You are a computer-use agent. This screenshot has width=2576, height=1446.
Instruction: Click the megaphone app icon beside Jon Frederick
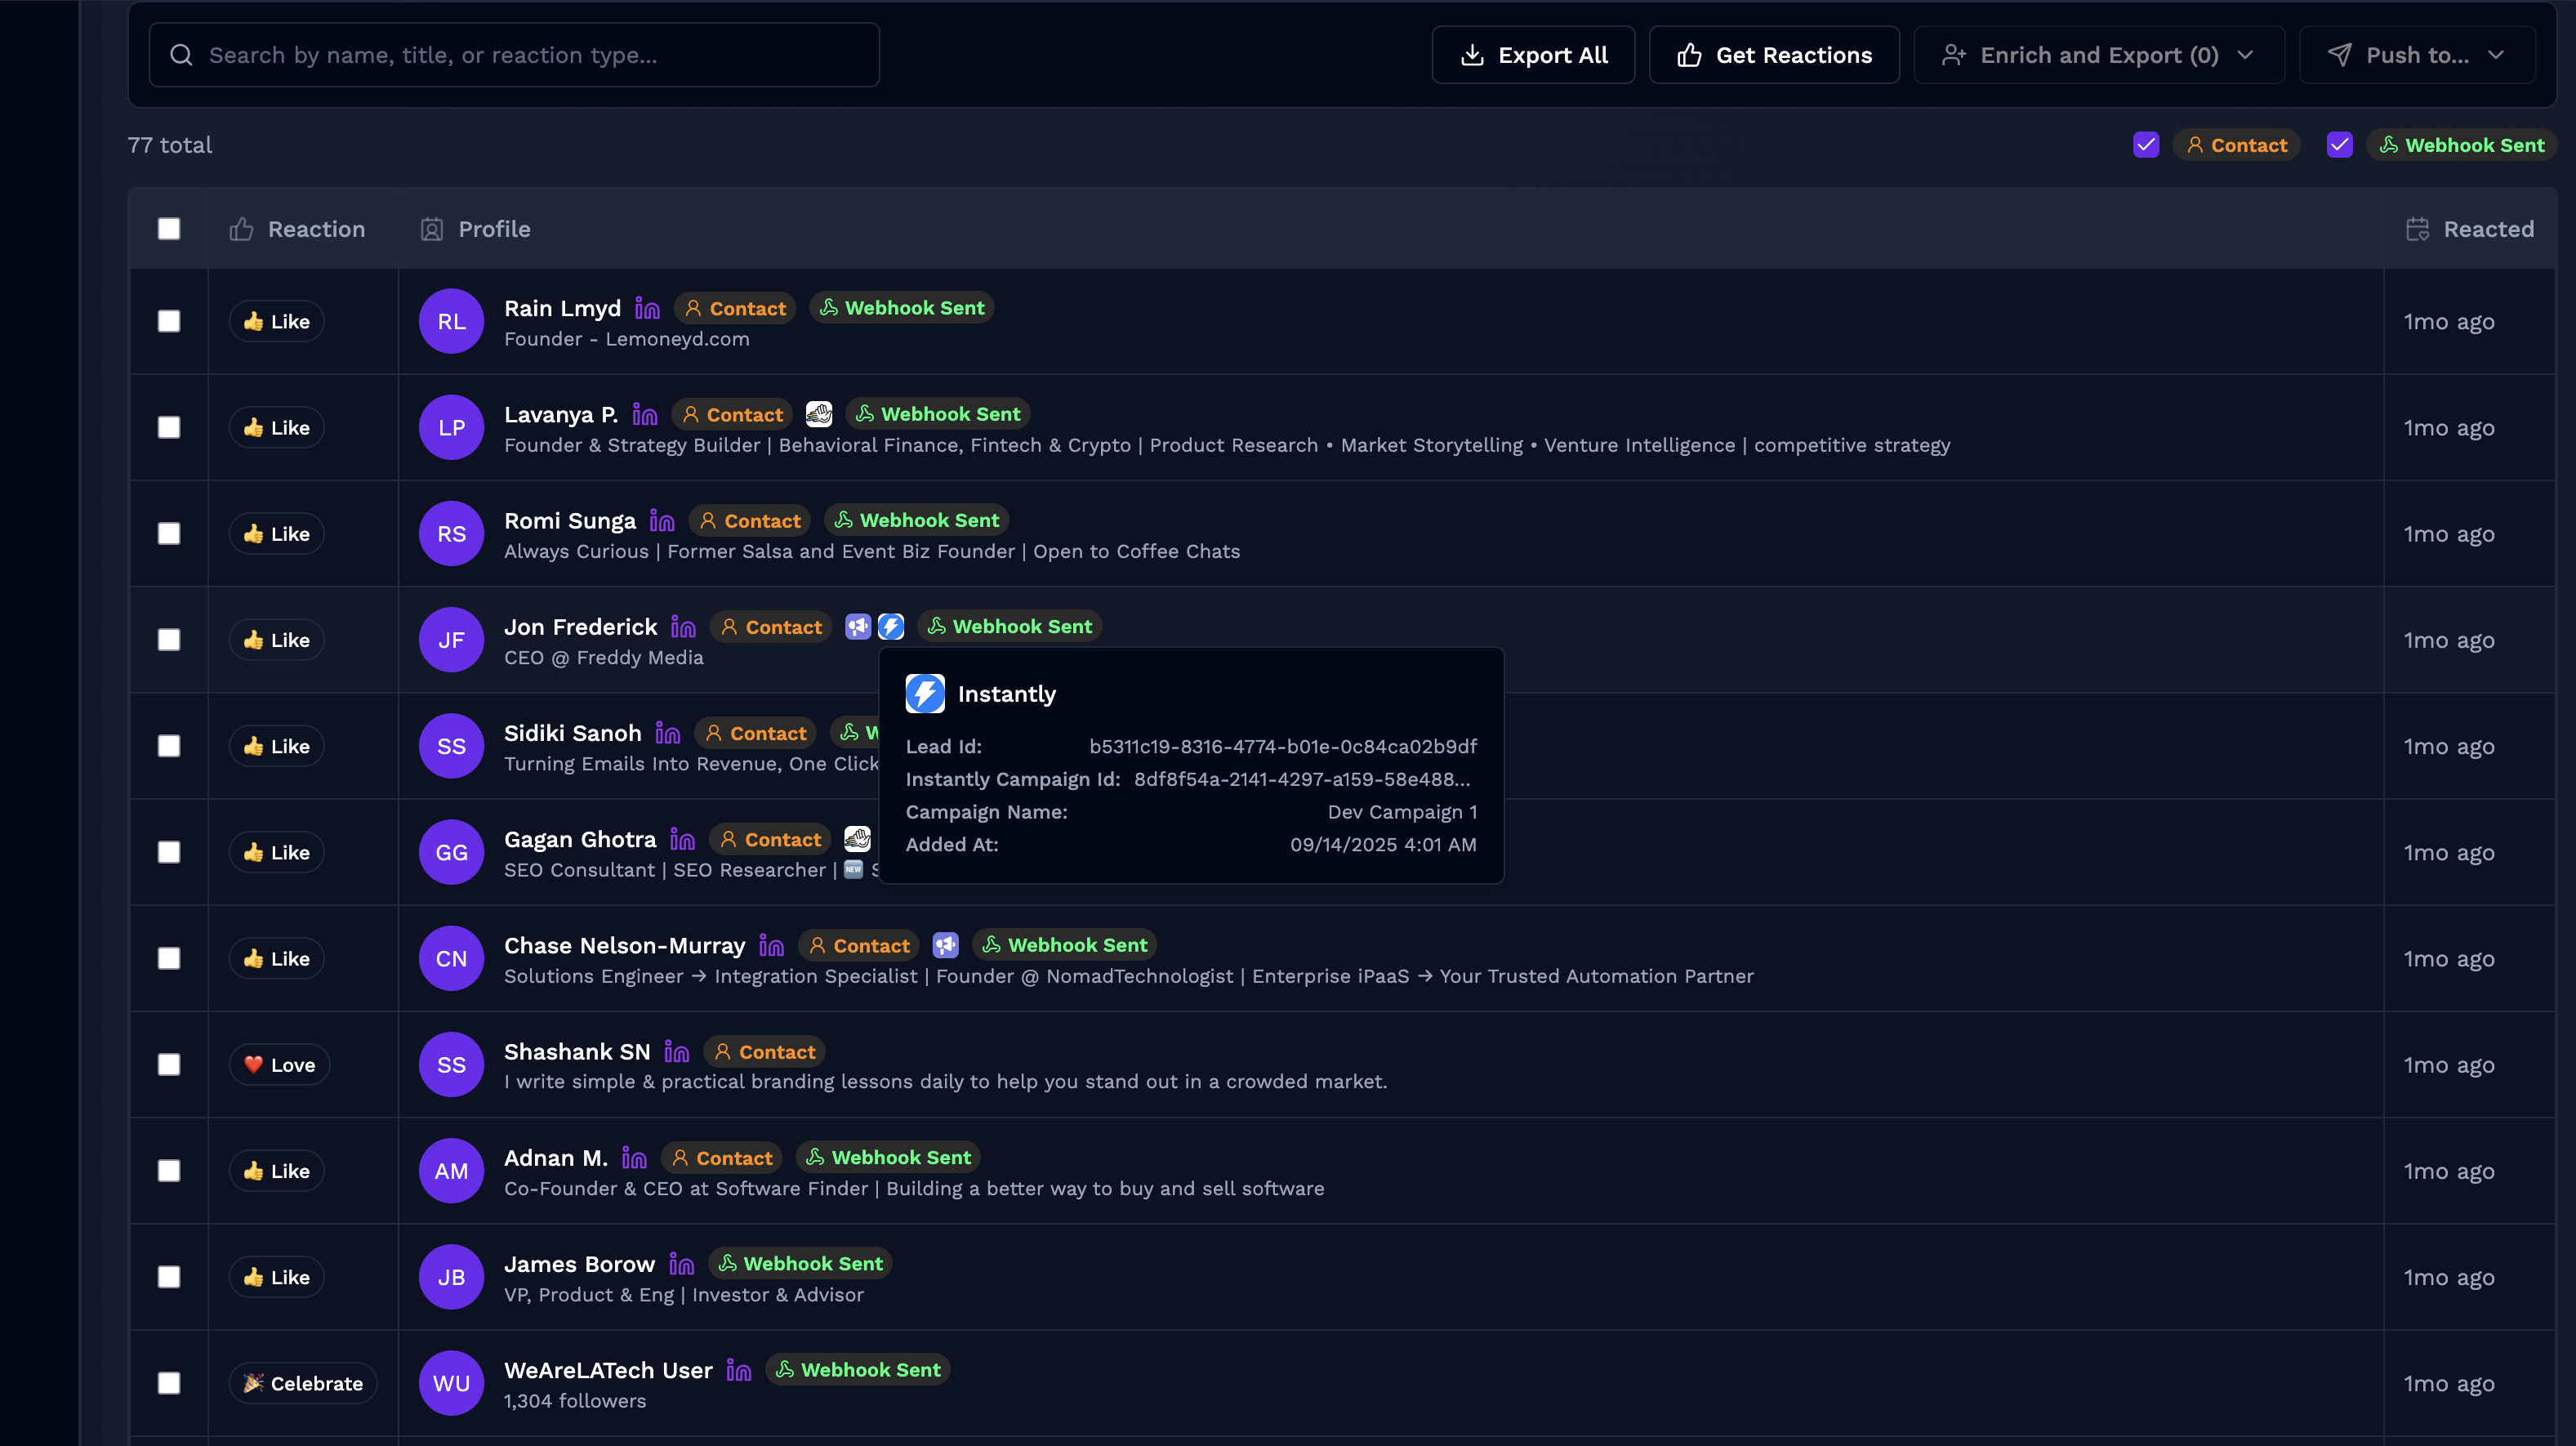(x=858, y=626)
